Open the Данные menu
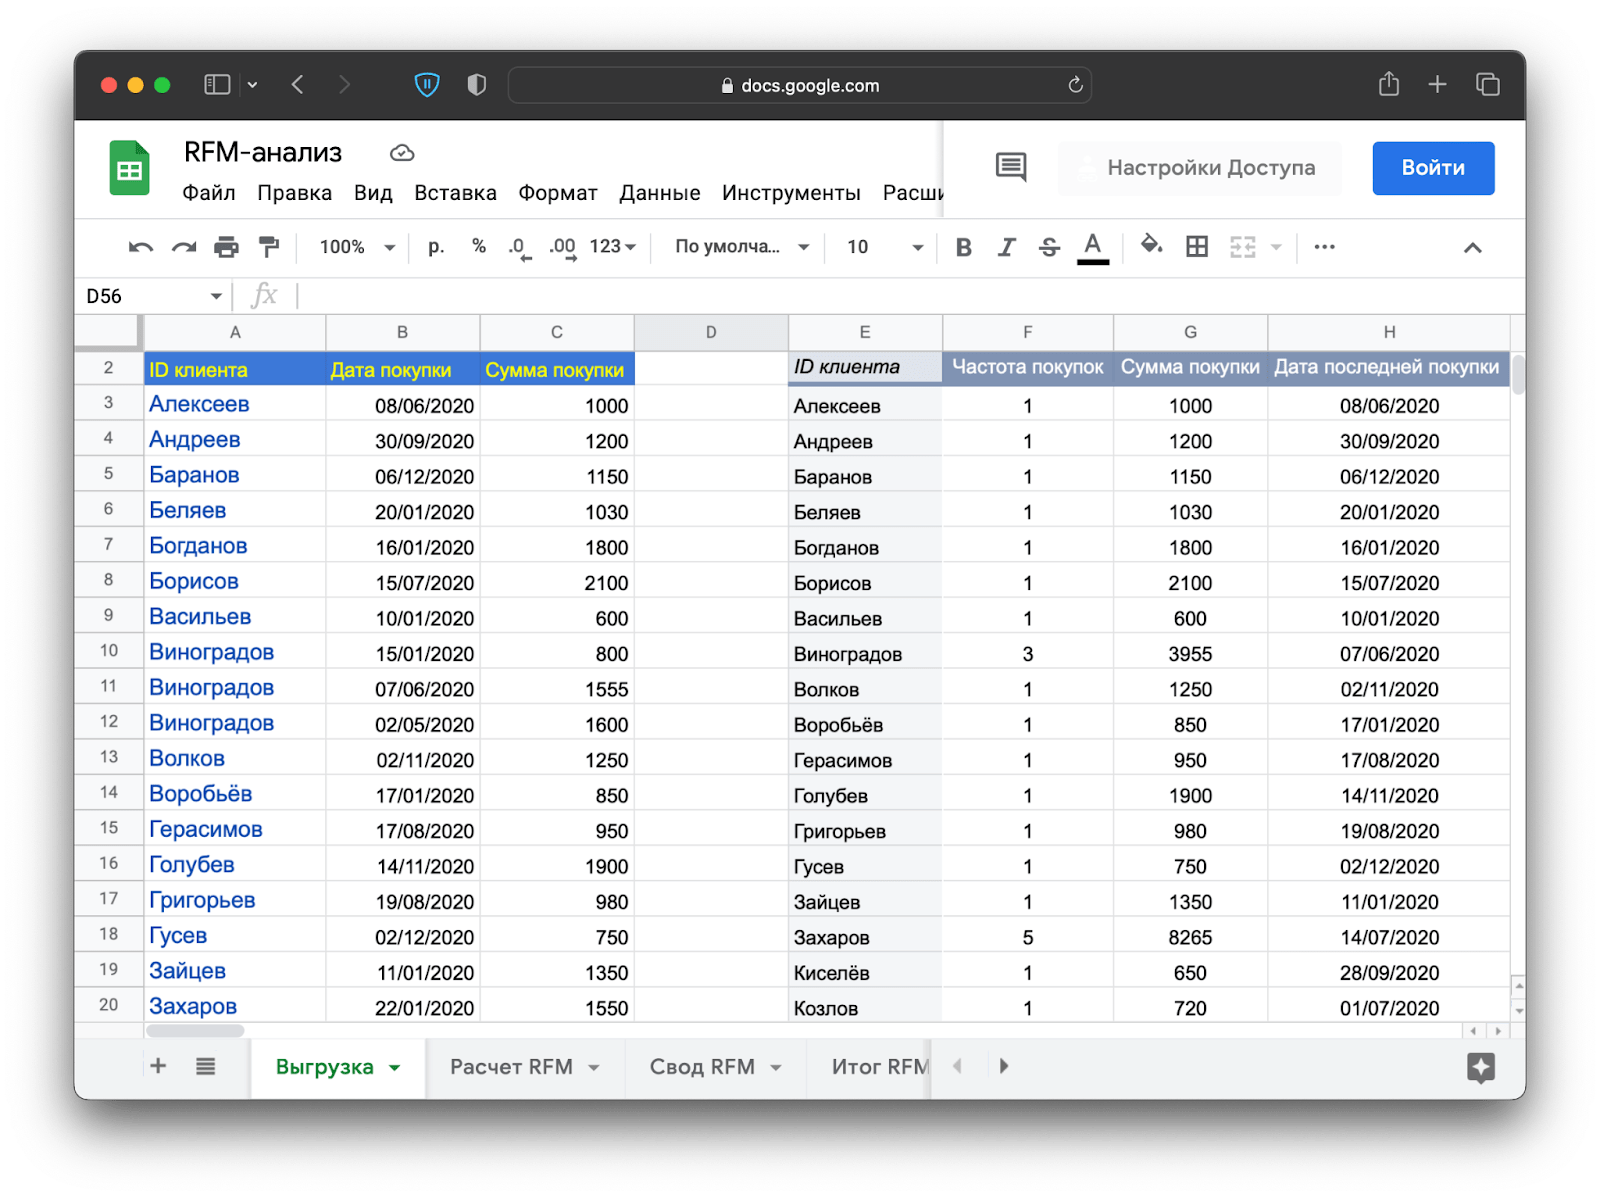1600x1198 pixels. pyautogui.click(x=659, y=193)
